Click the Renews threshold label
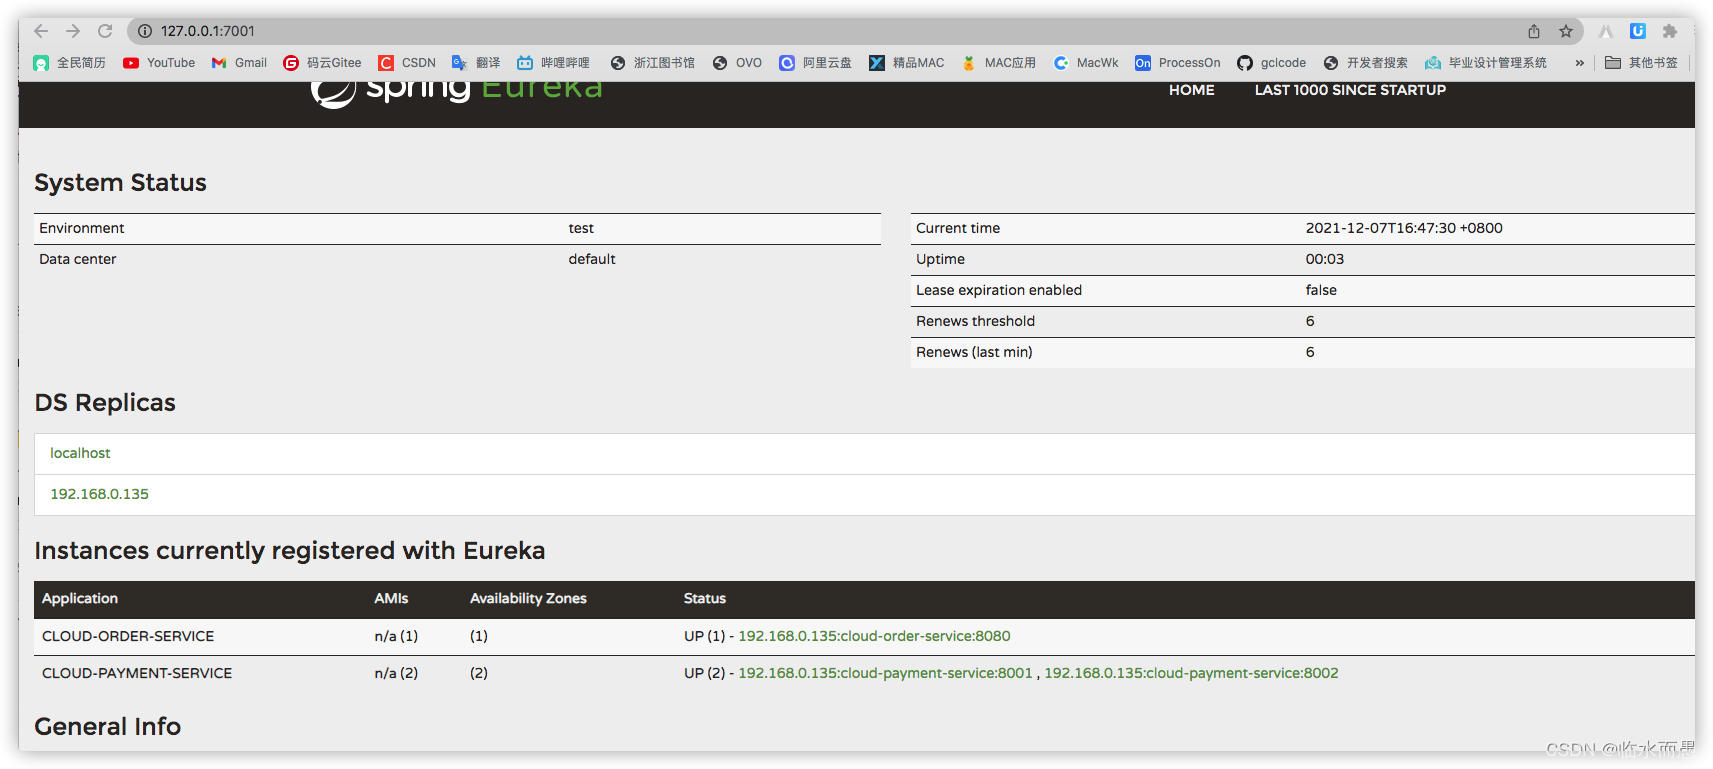The height and width of the screenshot is (769, 1713). (x=975, y=321)
